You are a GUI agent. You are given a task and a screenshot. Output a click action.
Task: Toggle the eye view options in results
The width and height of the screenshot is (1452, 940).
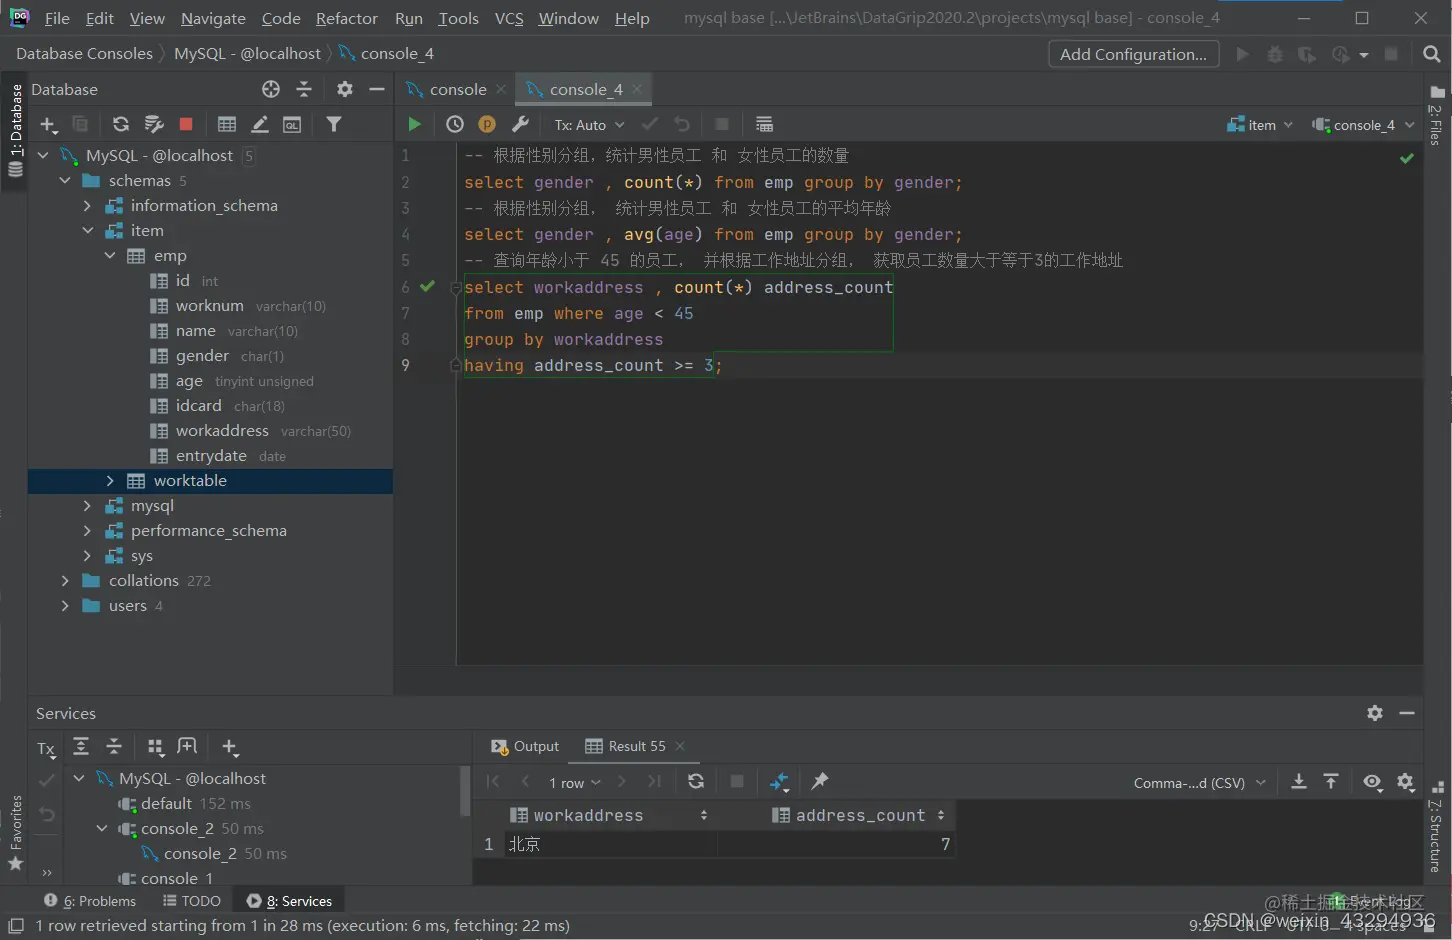point(1372,782)
